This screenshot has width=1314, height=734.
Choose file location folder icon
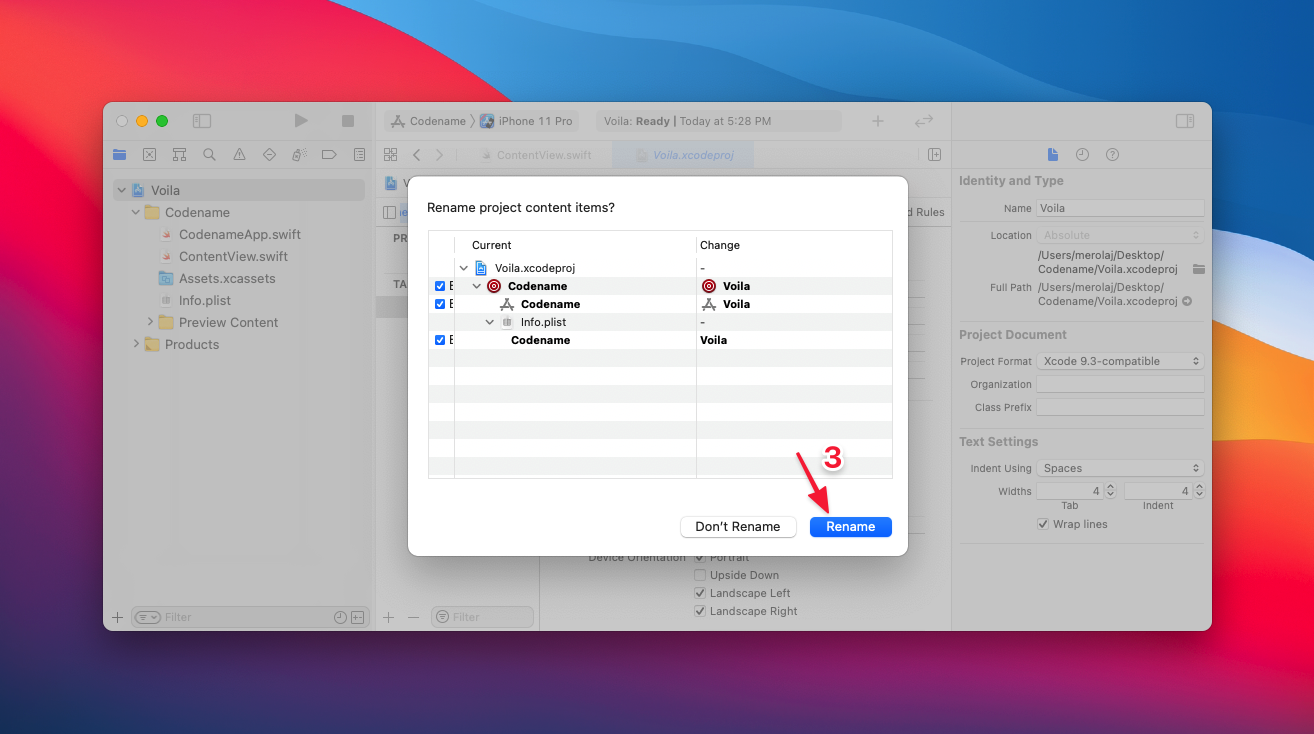point(1198,269)
